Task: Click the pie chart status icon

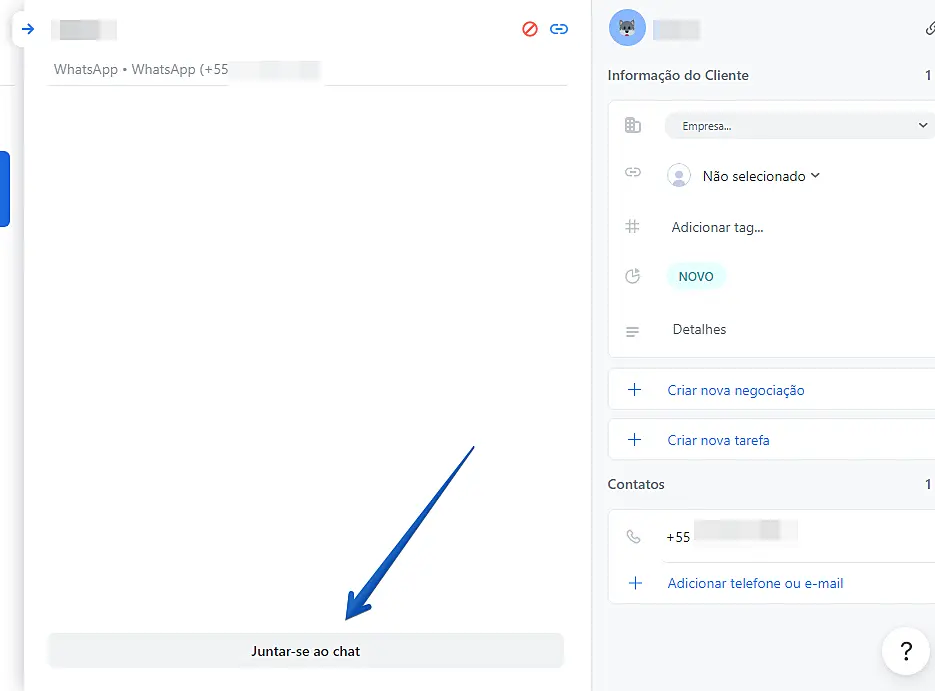Action: [x=632, y=276]
